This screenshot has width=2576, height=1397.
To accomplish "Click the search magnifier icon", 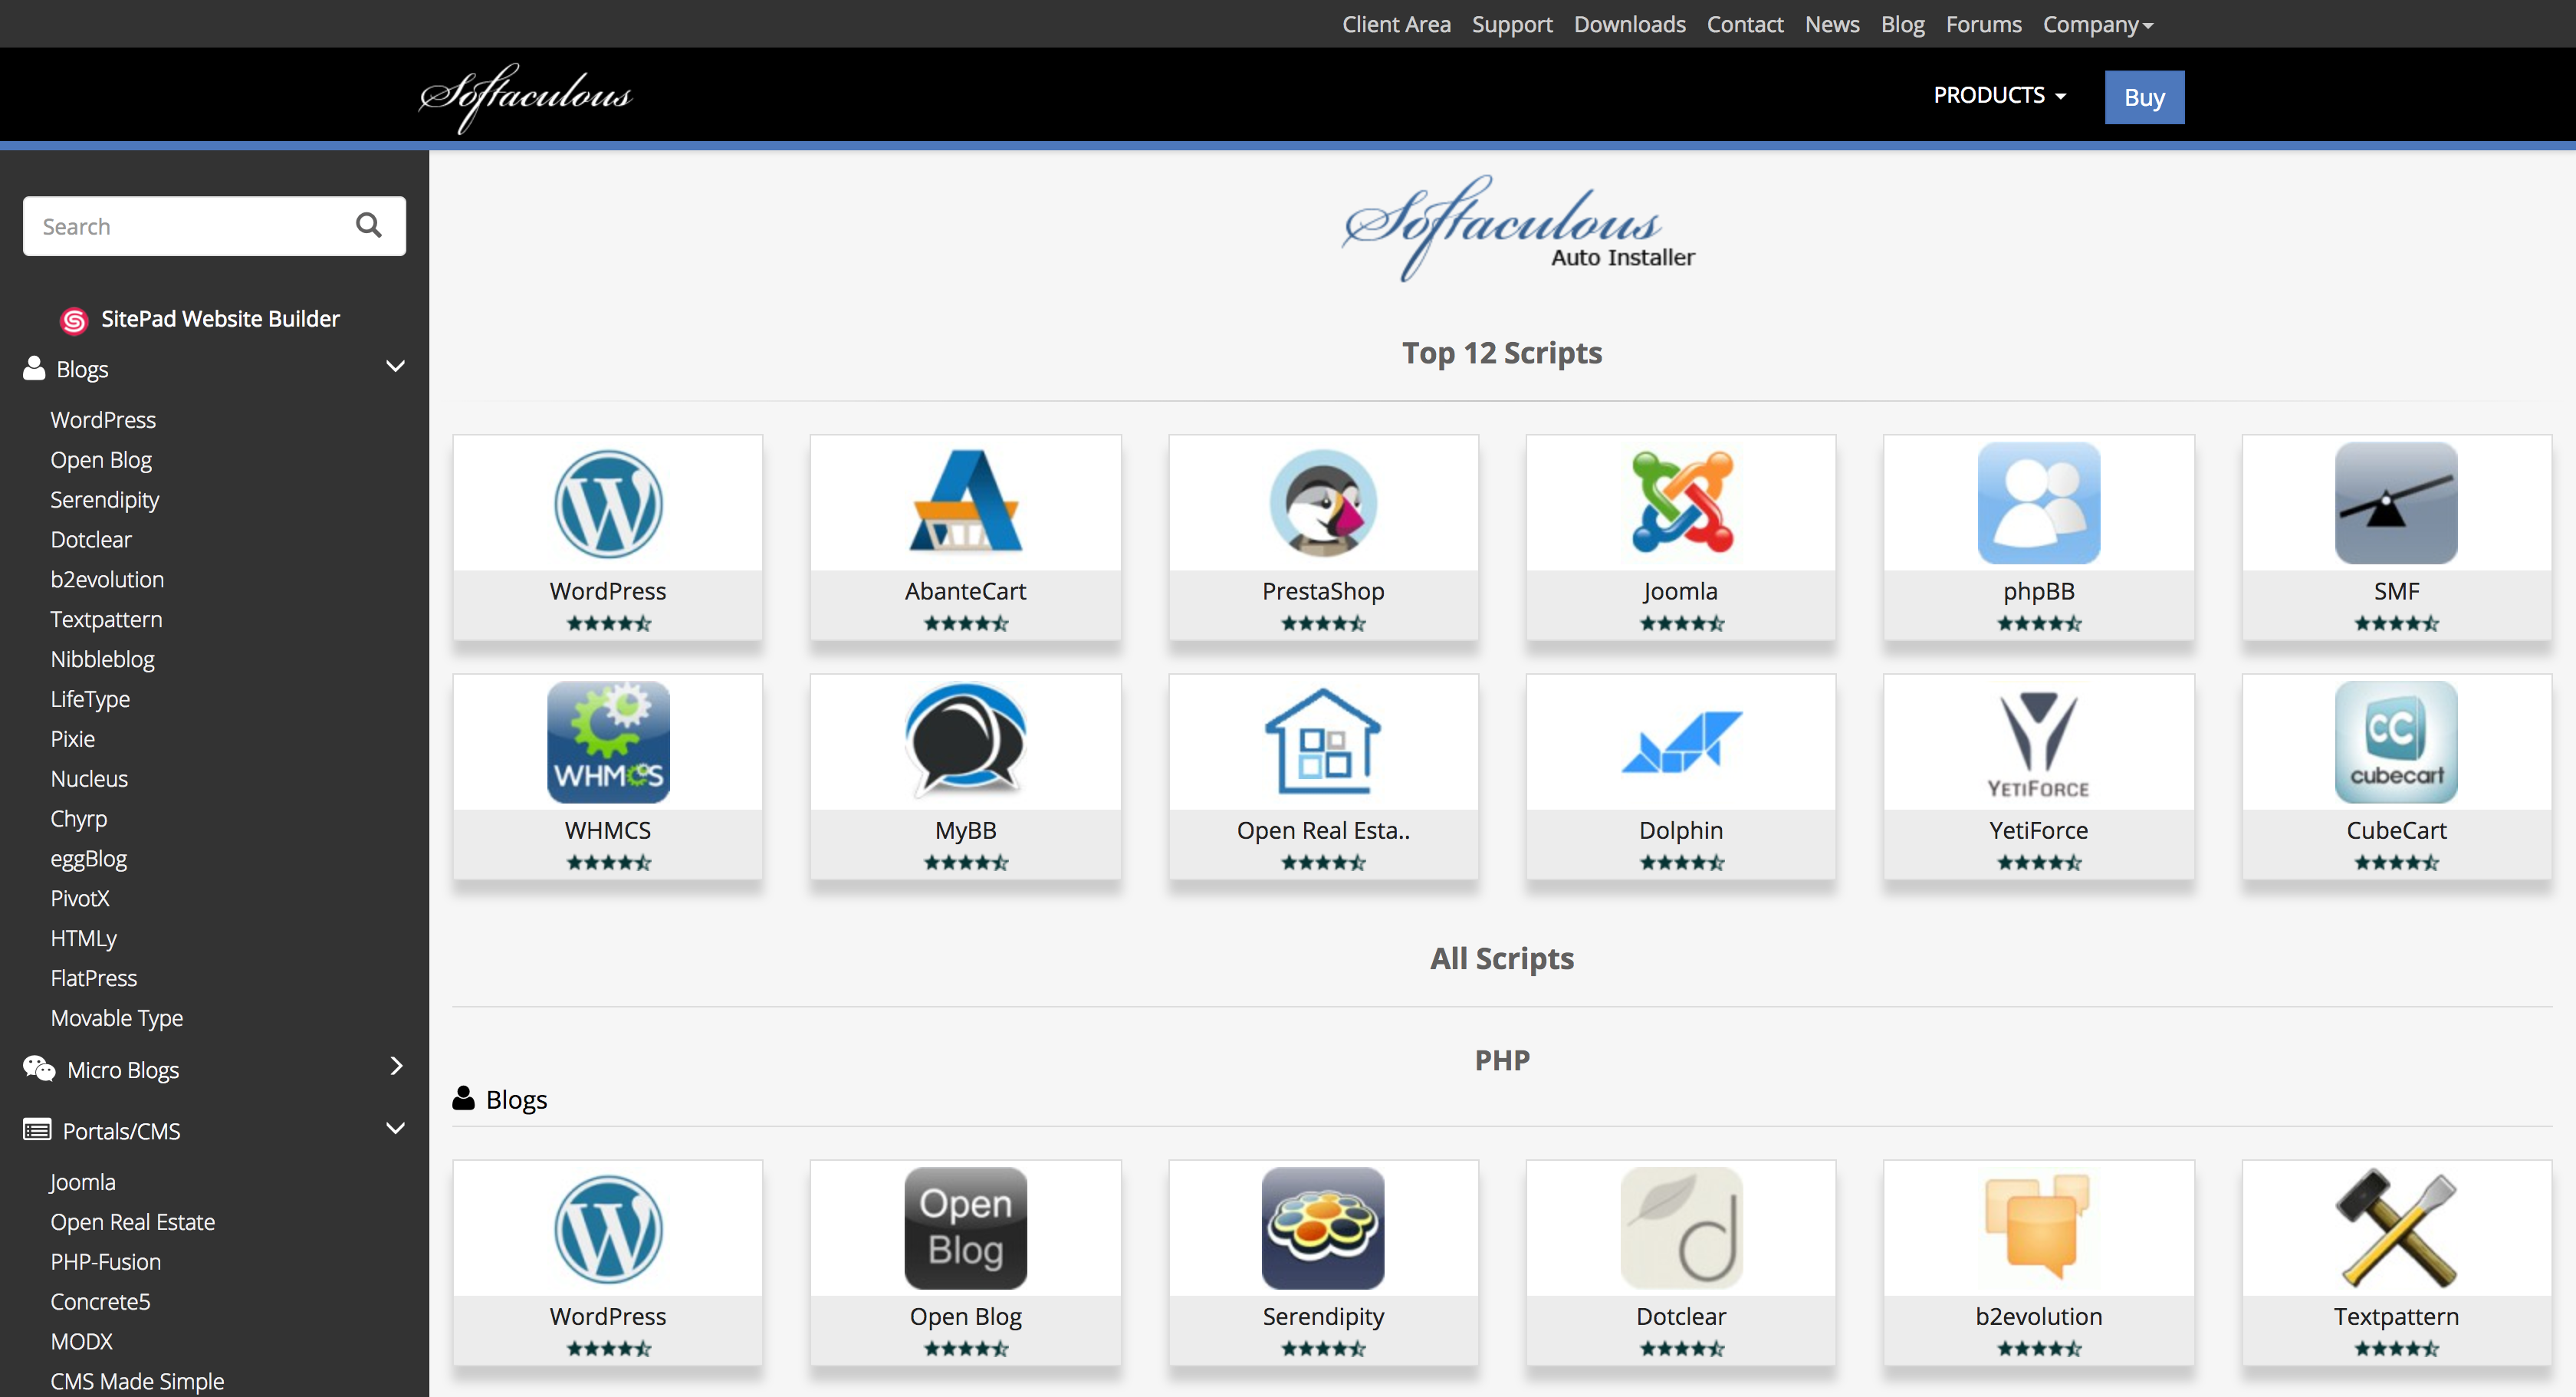I will coord(369,226).
